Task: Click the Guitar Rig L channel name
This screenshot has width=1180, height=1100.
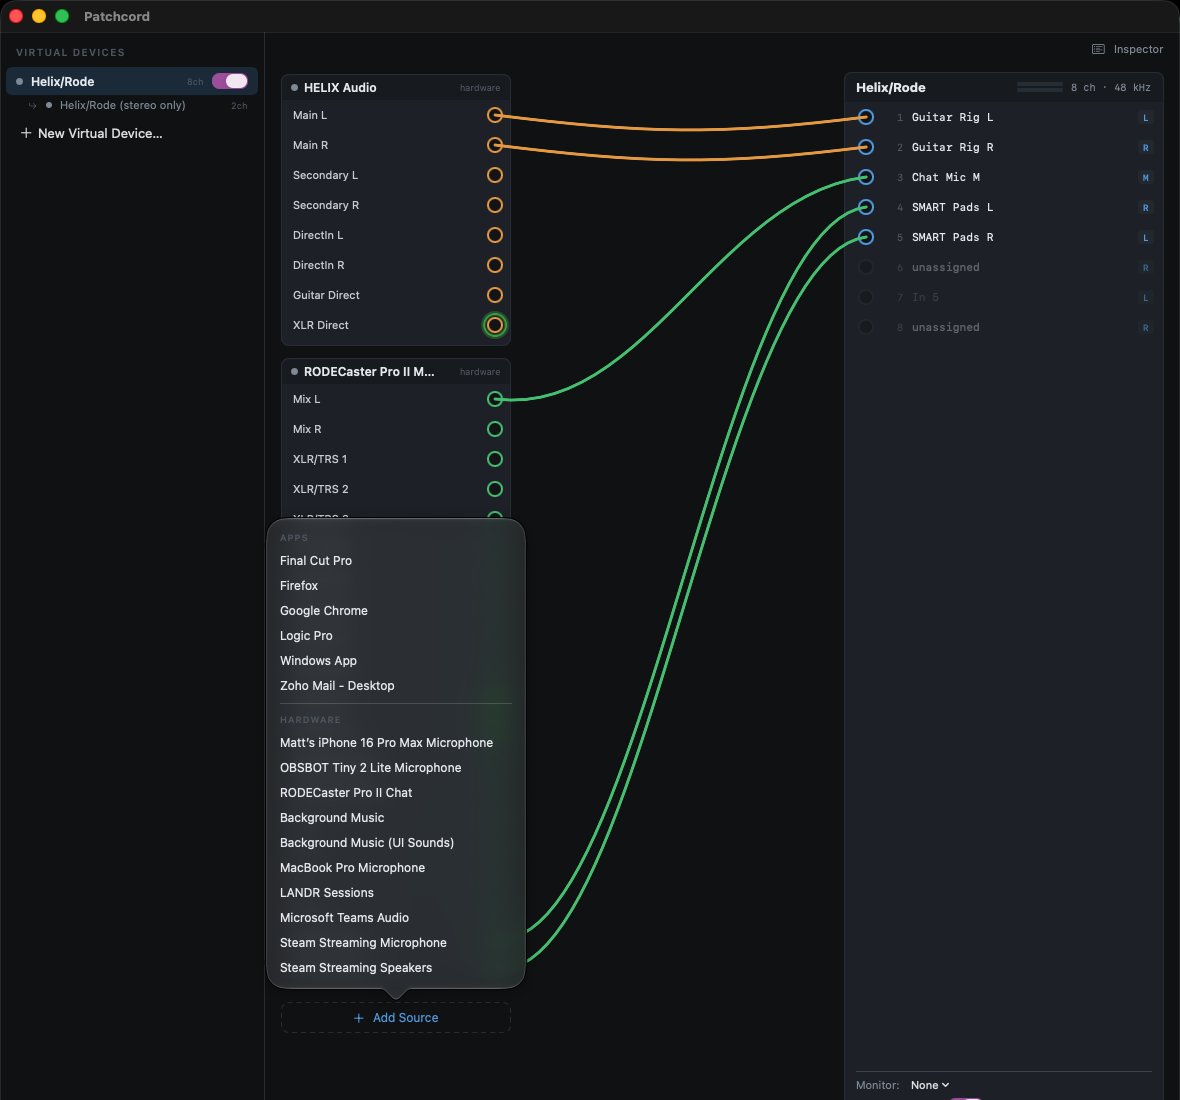Action: 952,117
